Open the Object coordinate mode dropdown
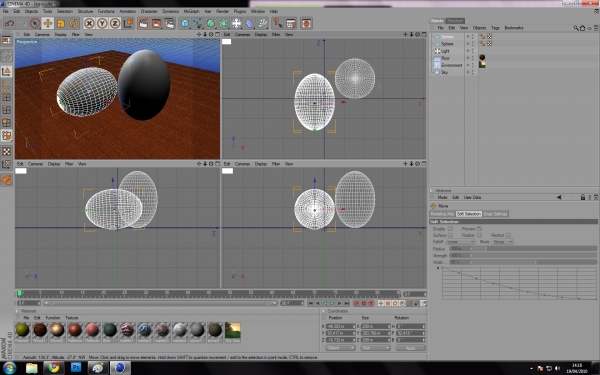The height and width of the screenshot is (375, 600). tap(340, 348)
